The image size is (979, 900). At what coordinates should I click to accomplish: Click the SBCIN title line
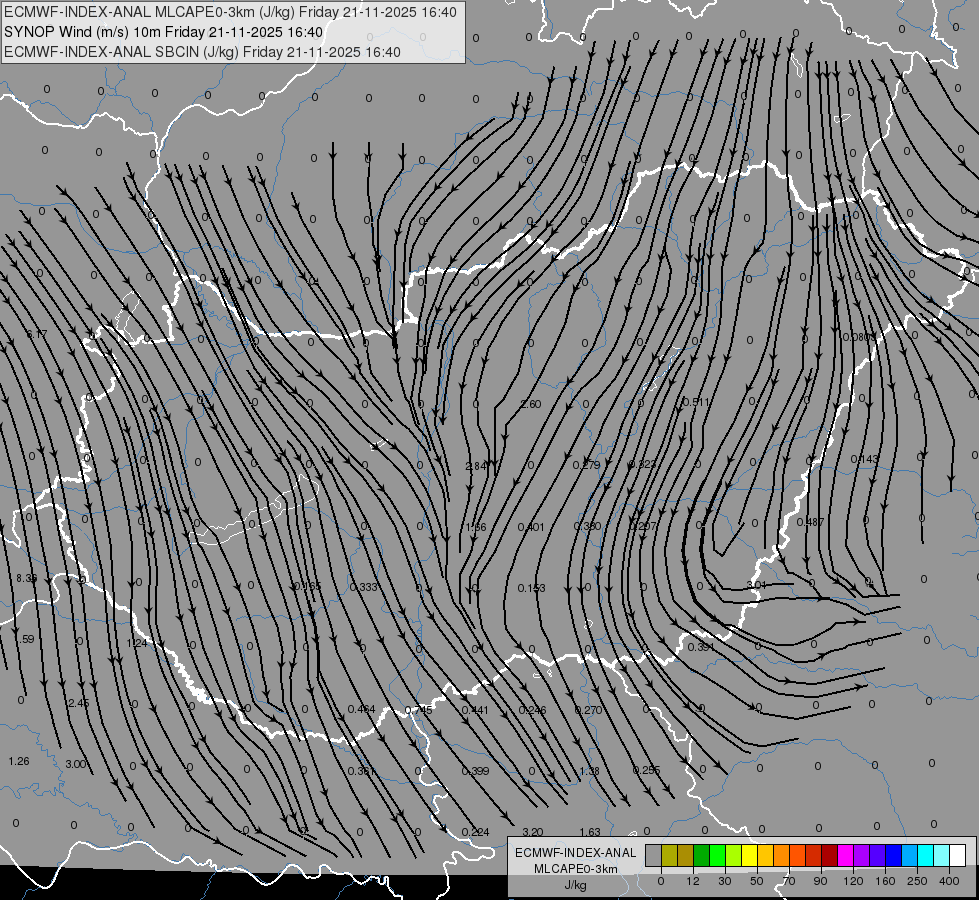202,52
